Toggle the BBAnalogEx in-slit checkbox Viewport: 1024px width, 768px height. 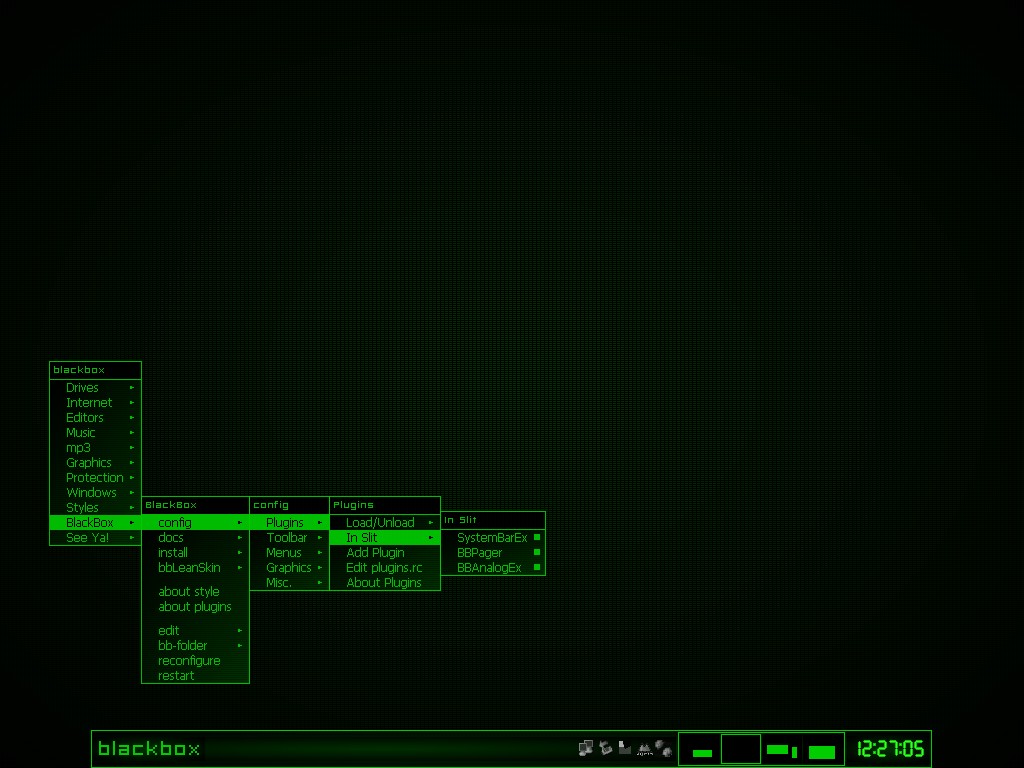[x=537, y=568]
